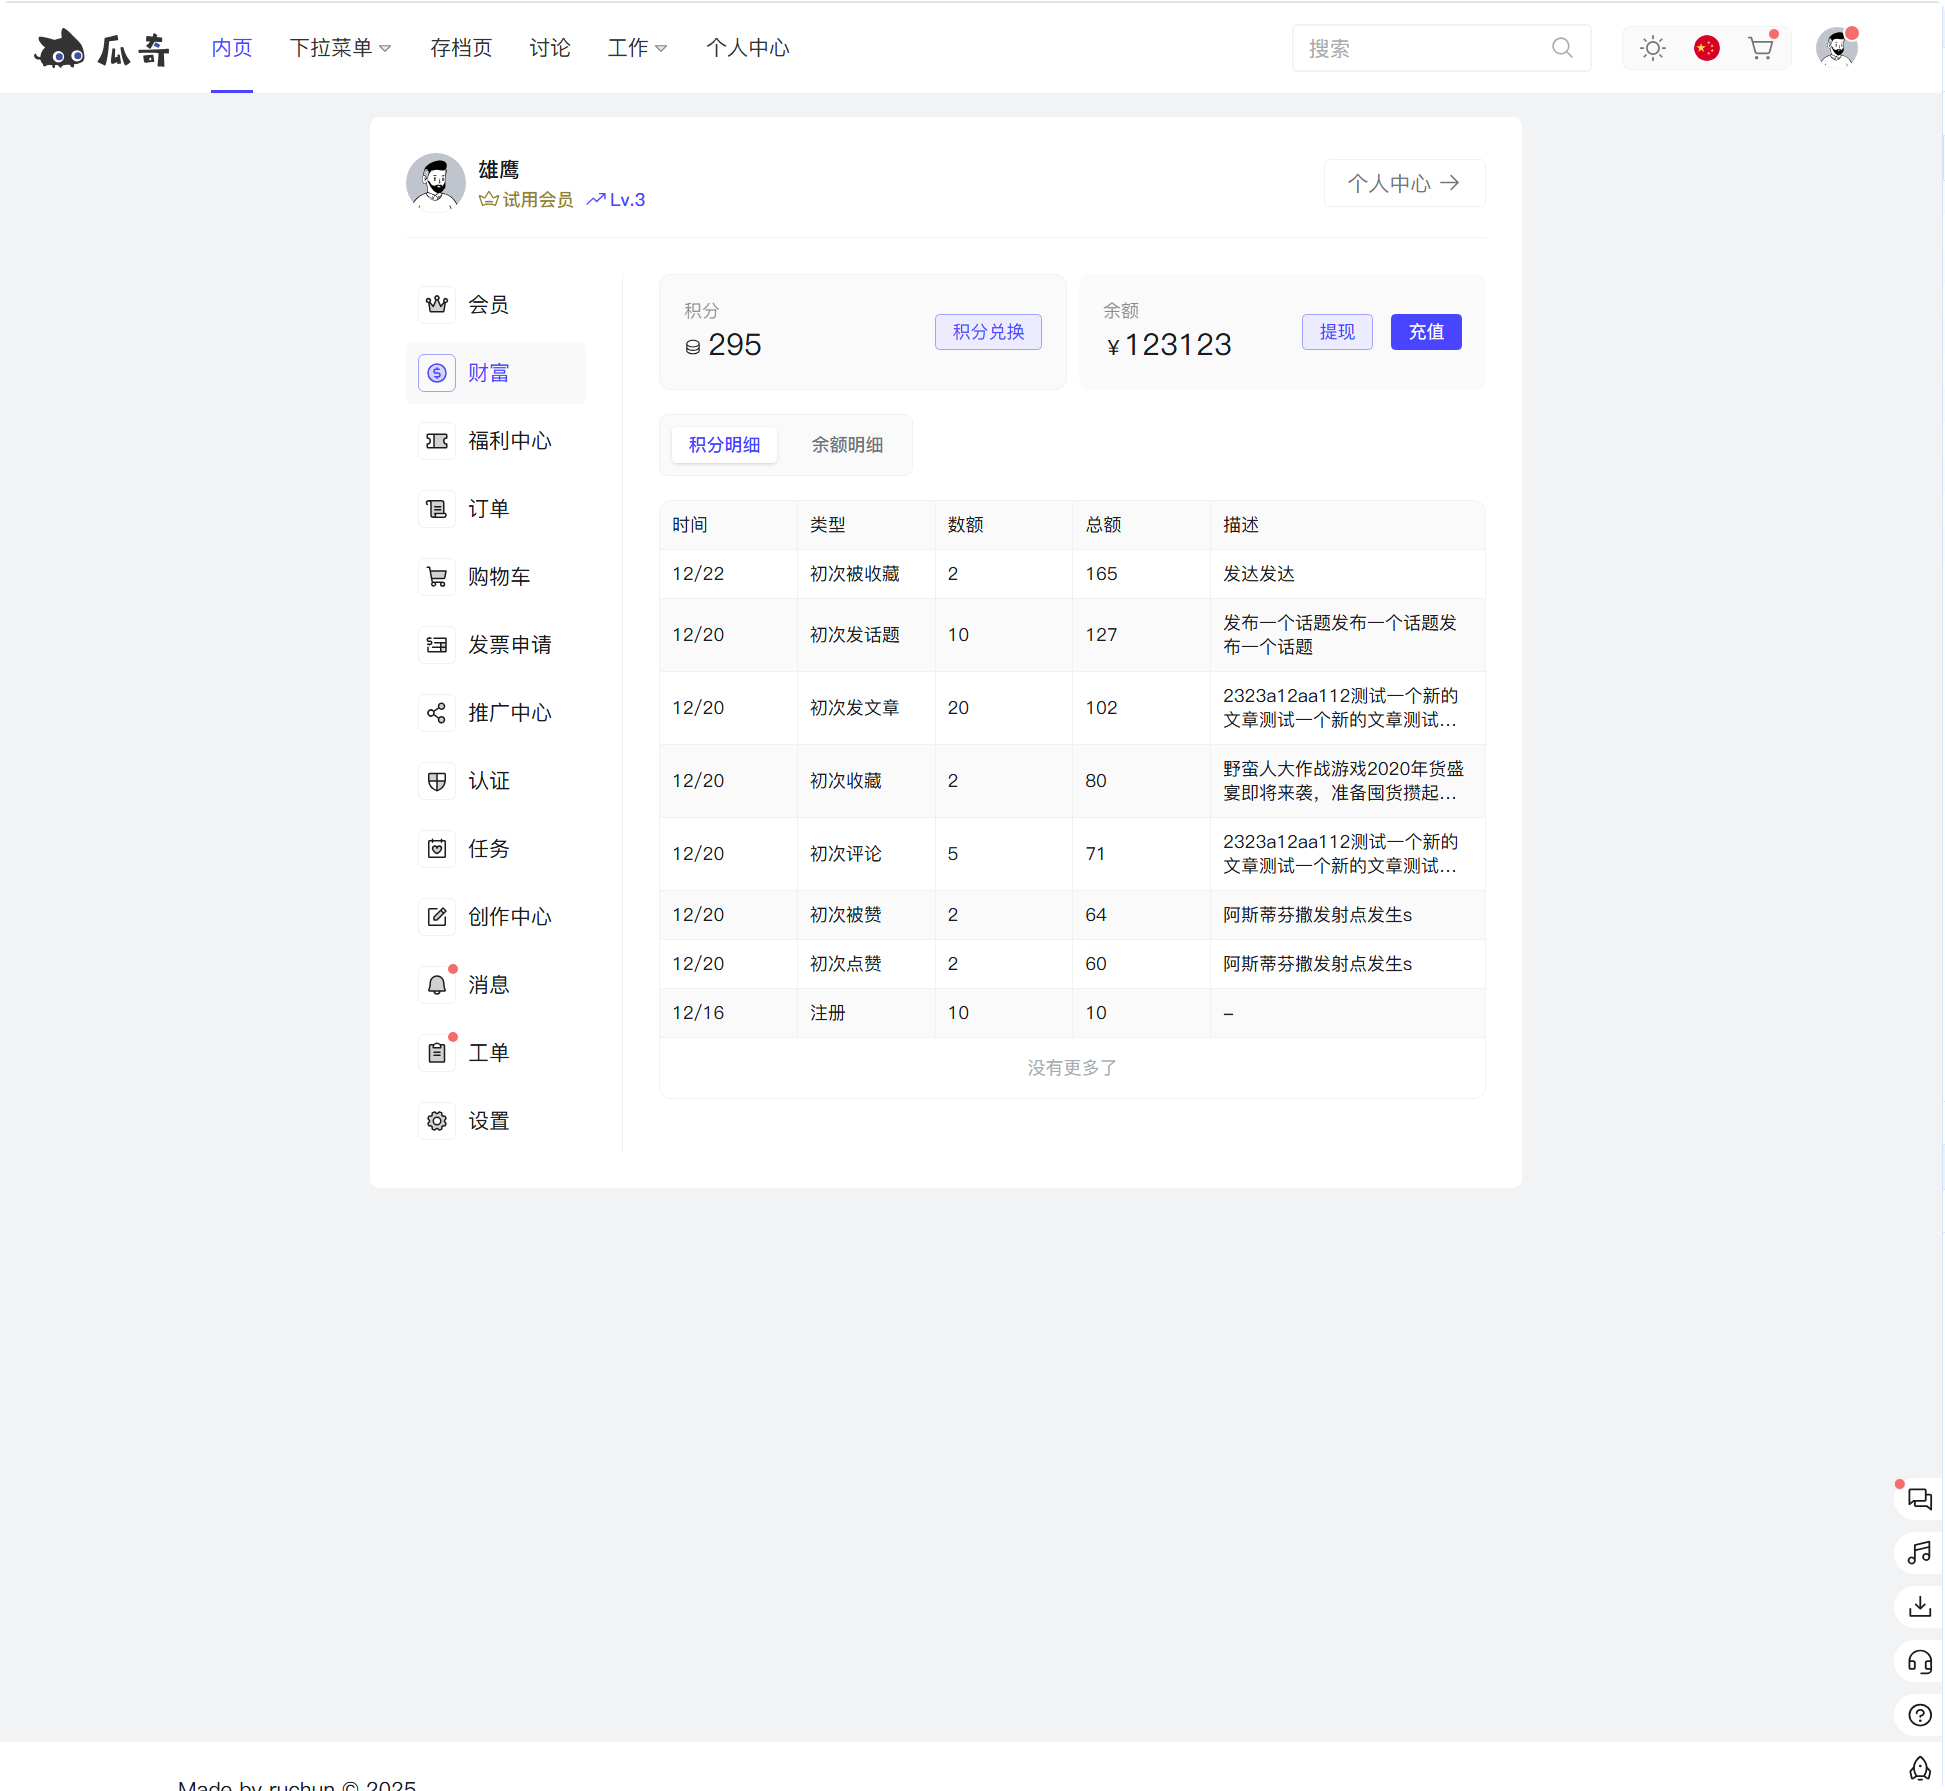Open the customer support headset icon
Screen dimensions: 1945x1791
(x=1919, y=1661)
